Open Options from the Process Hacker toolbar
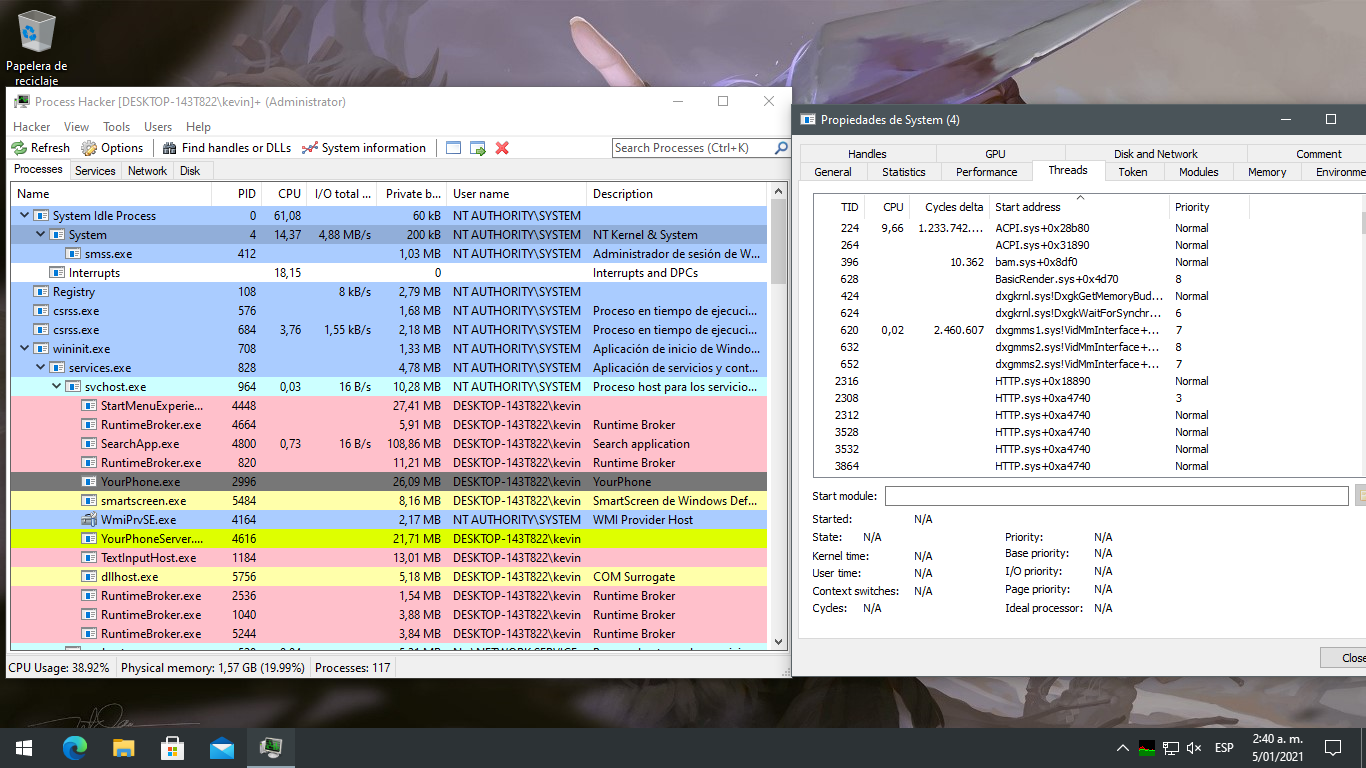 (112, 148)
